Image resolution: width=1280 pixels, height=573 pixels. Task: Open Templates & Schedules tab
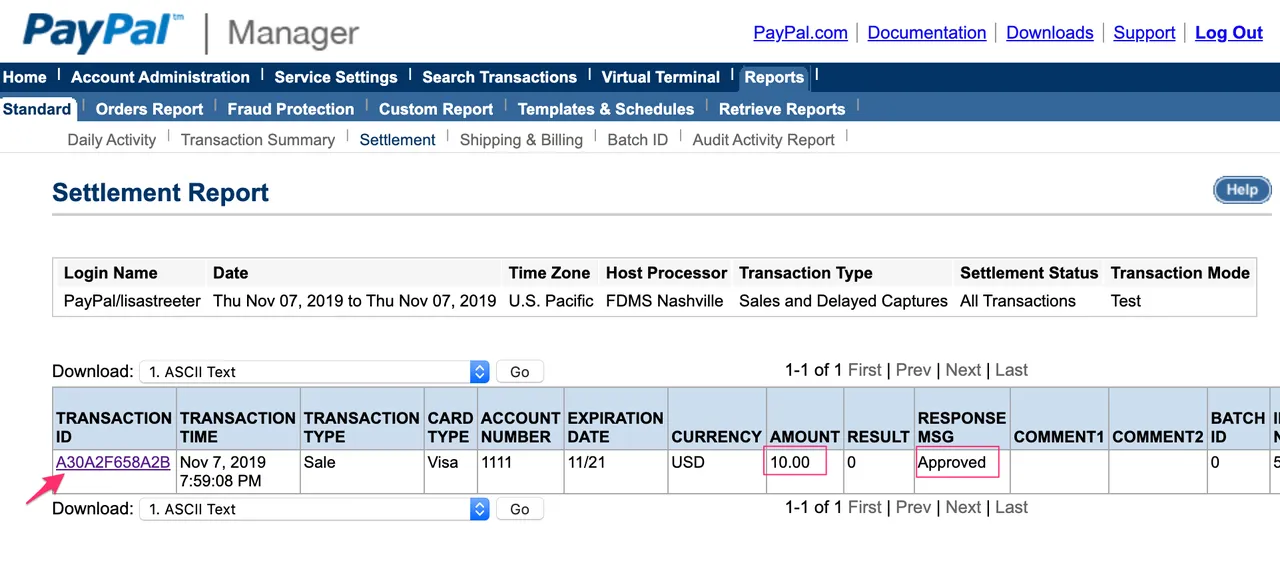(606, 109)
